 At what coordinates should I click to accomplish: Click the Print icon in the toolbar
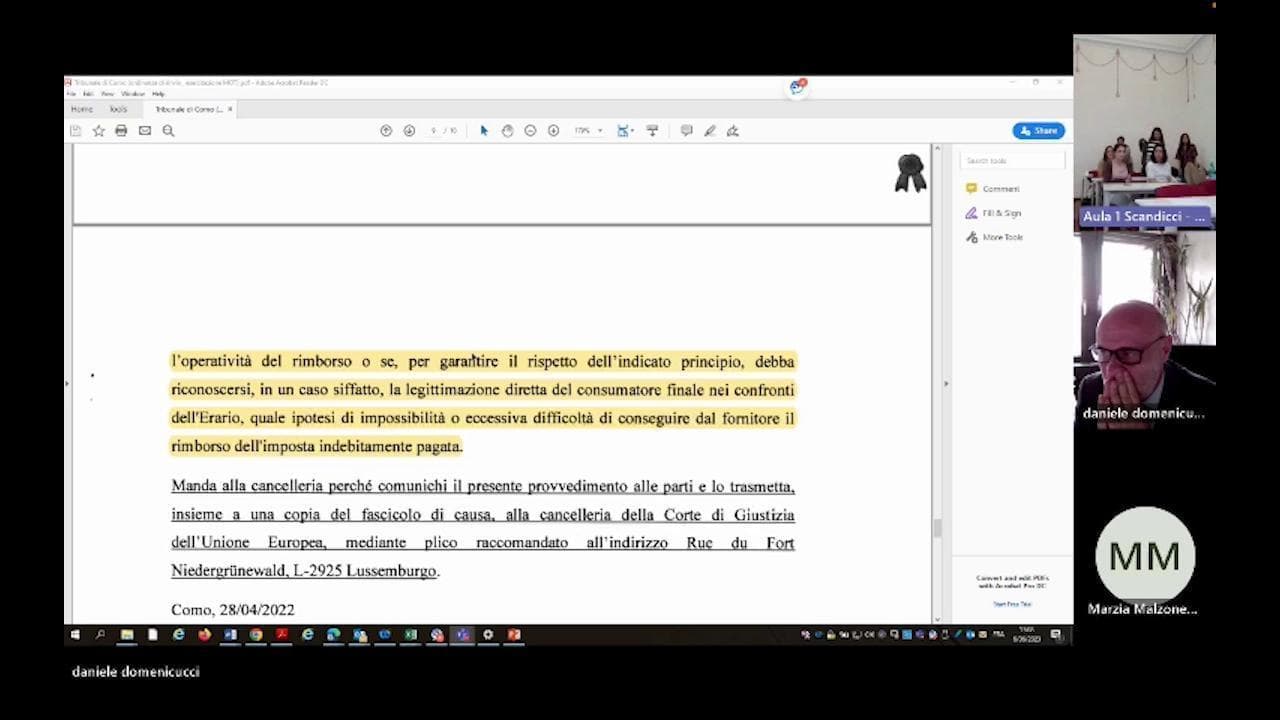[x=121, y=131]
